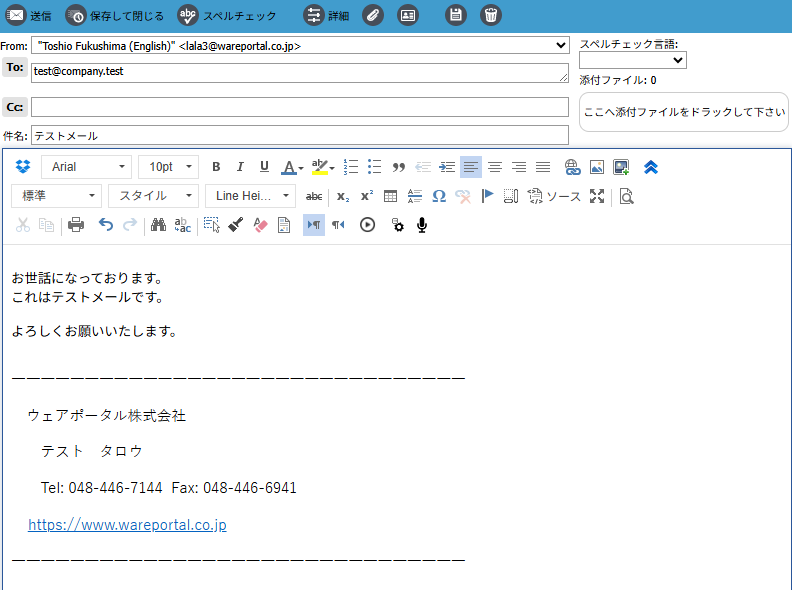Toggle italic text formatting

click(x=240, y=167)
